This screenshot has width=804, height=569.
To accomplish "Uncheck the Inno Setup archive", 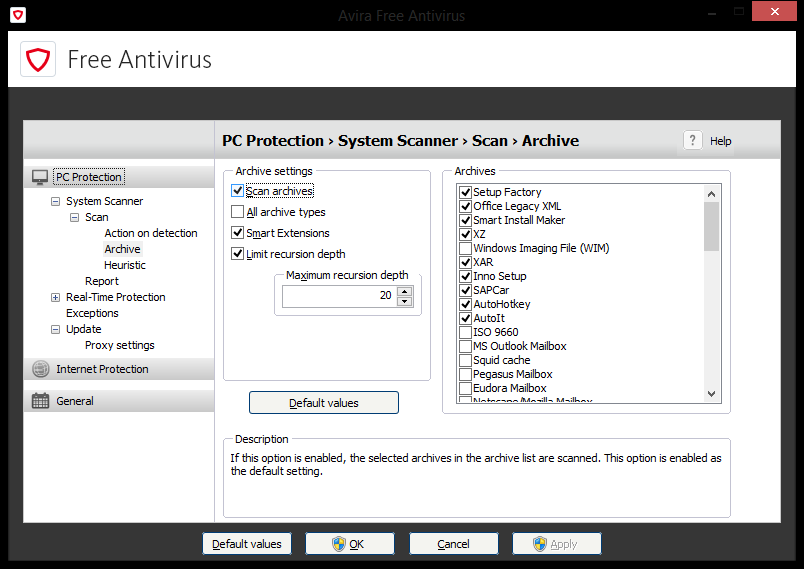I will pyautogui.click(x=465, y=276).
